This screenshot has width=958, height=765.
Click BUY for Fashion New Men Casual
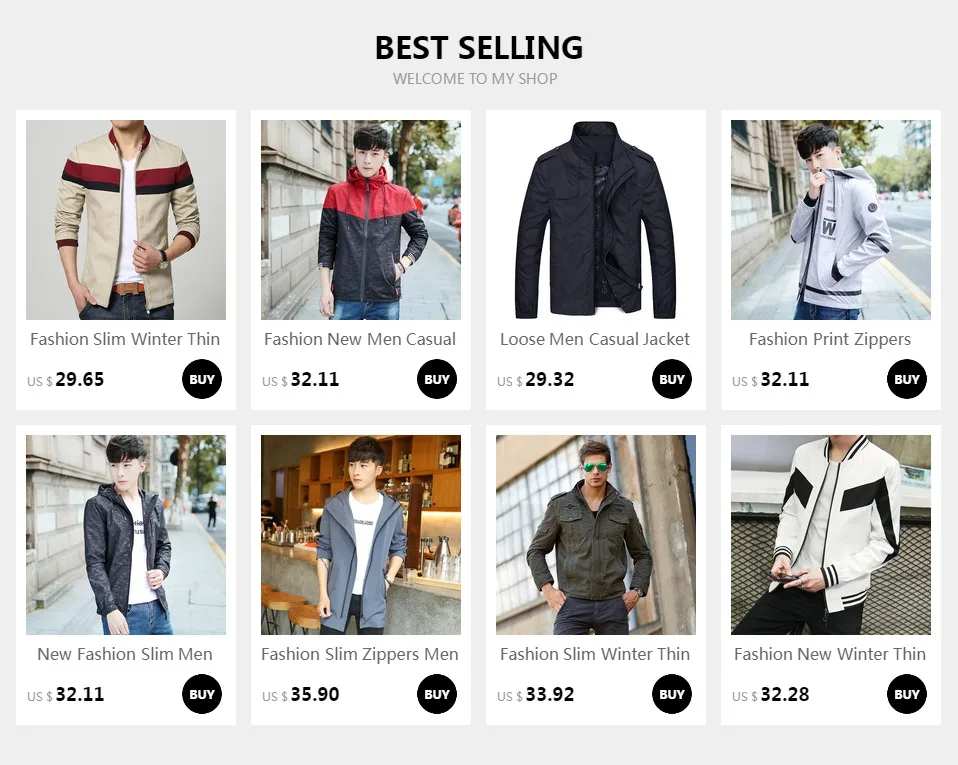click(437, 379)
